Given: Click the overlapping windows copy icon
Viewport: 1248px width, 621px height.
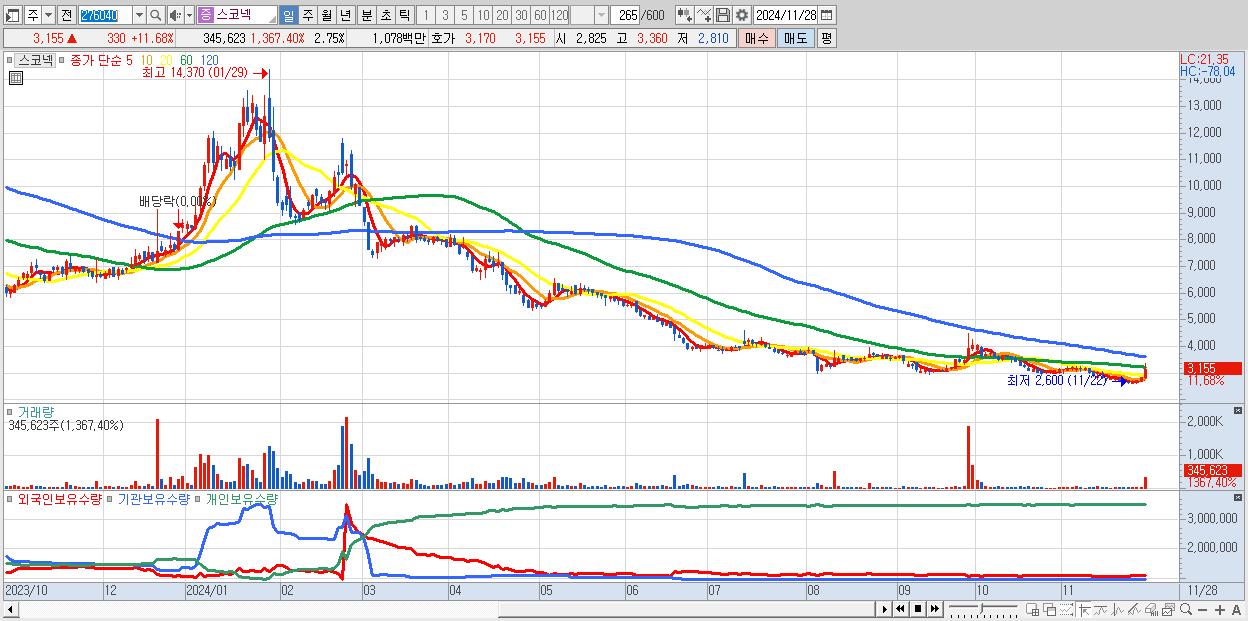Looking at the screenshot, I should pyautogui.click(x=1050, y=610).
